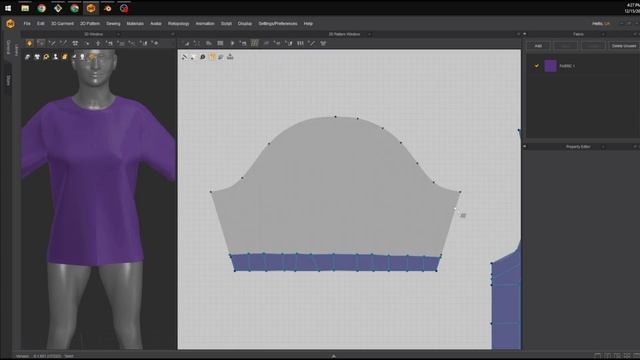Open the Materials menu
Viewport: 640px width, 360px height.
pyautogui.click(x=135, y=24)
